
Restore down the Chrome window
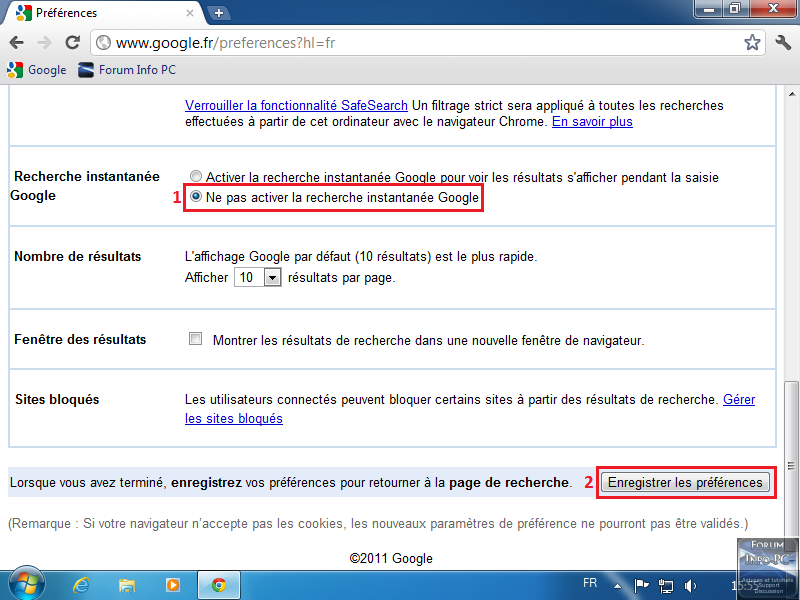(x=735, y=9)
